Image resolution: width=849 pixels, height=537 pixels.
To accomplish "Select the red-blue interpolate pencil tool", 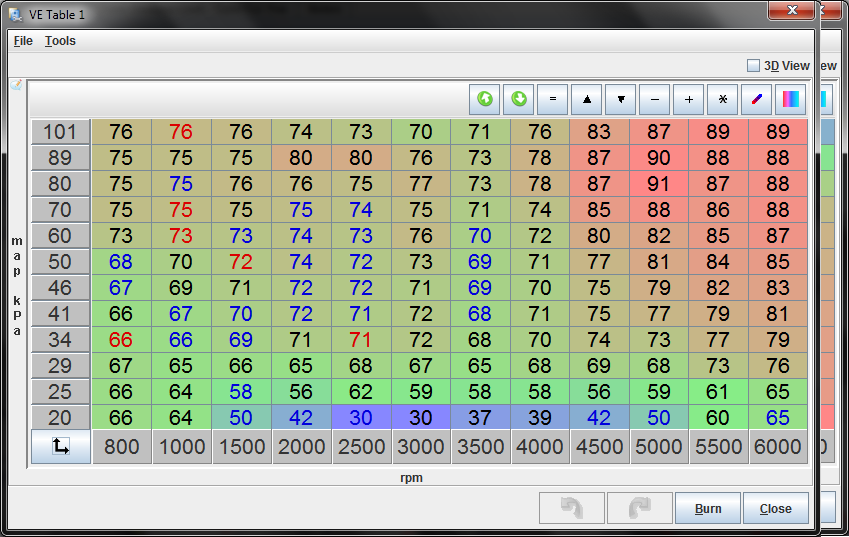I will [x=756, y=99].
